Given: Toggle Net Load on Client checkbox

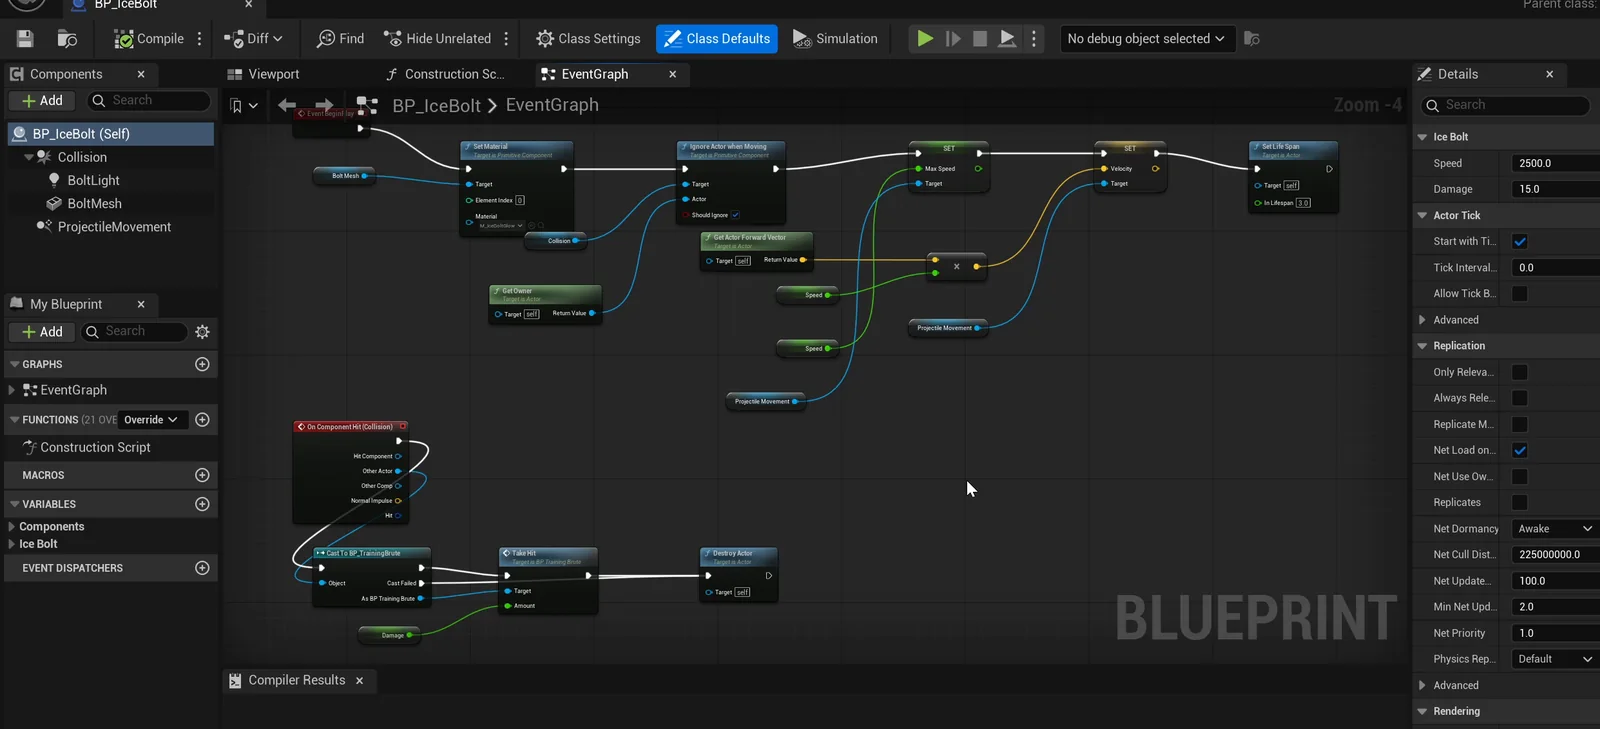Looking at the screenshot, I should pos(1520,451).
